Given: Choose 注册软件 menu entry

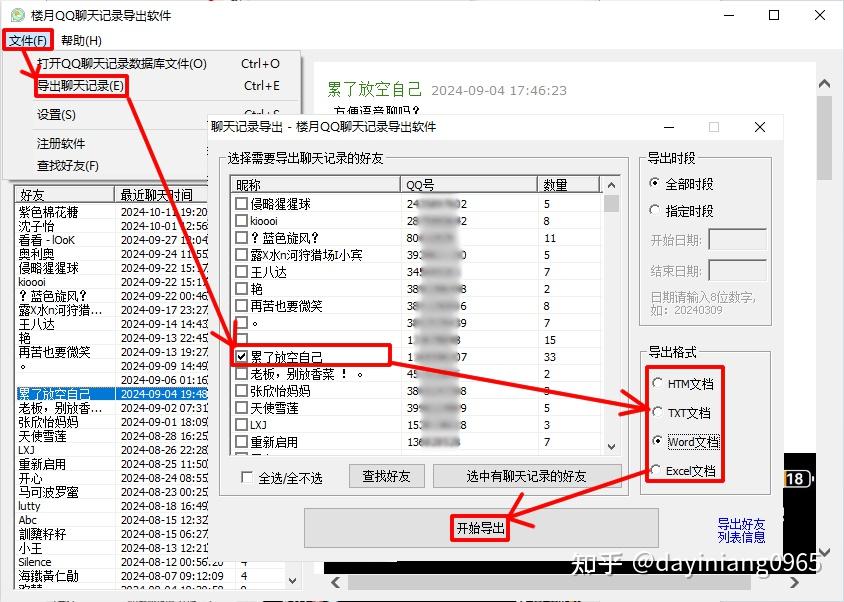Looking at the screenshot, I should (x=61, y=144).
